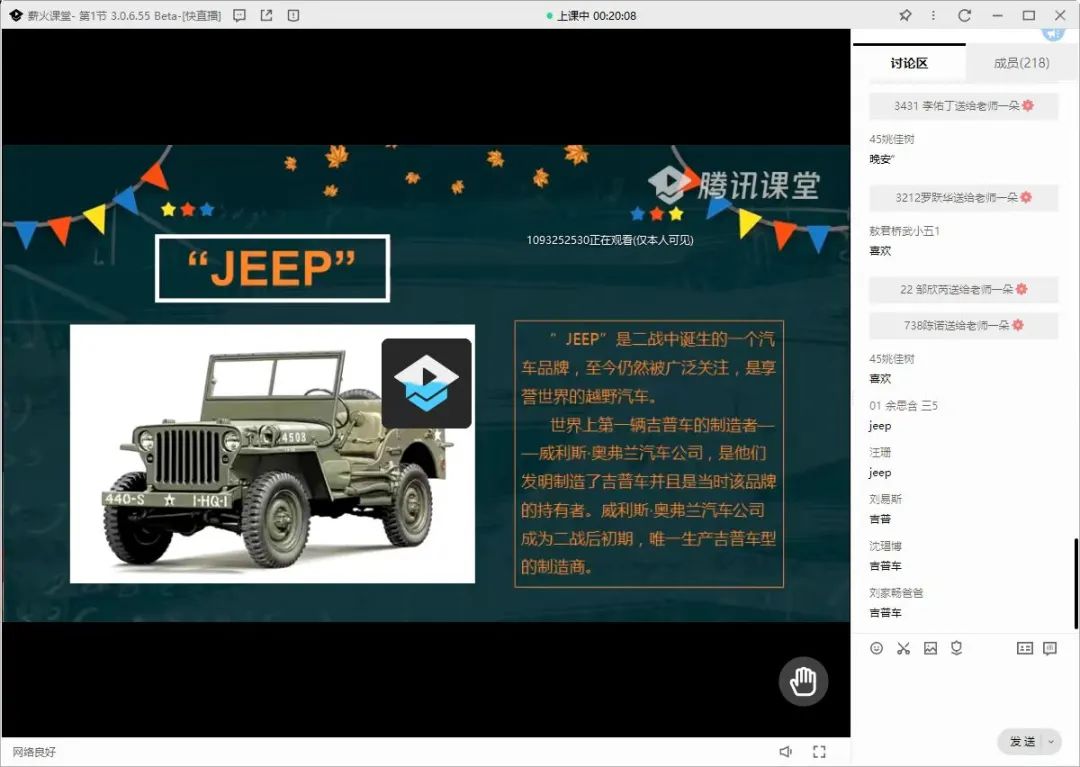Click the classroom app logo in title bar
1080x767 pixels.
(x=16, y=15)
